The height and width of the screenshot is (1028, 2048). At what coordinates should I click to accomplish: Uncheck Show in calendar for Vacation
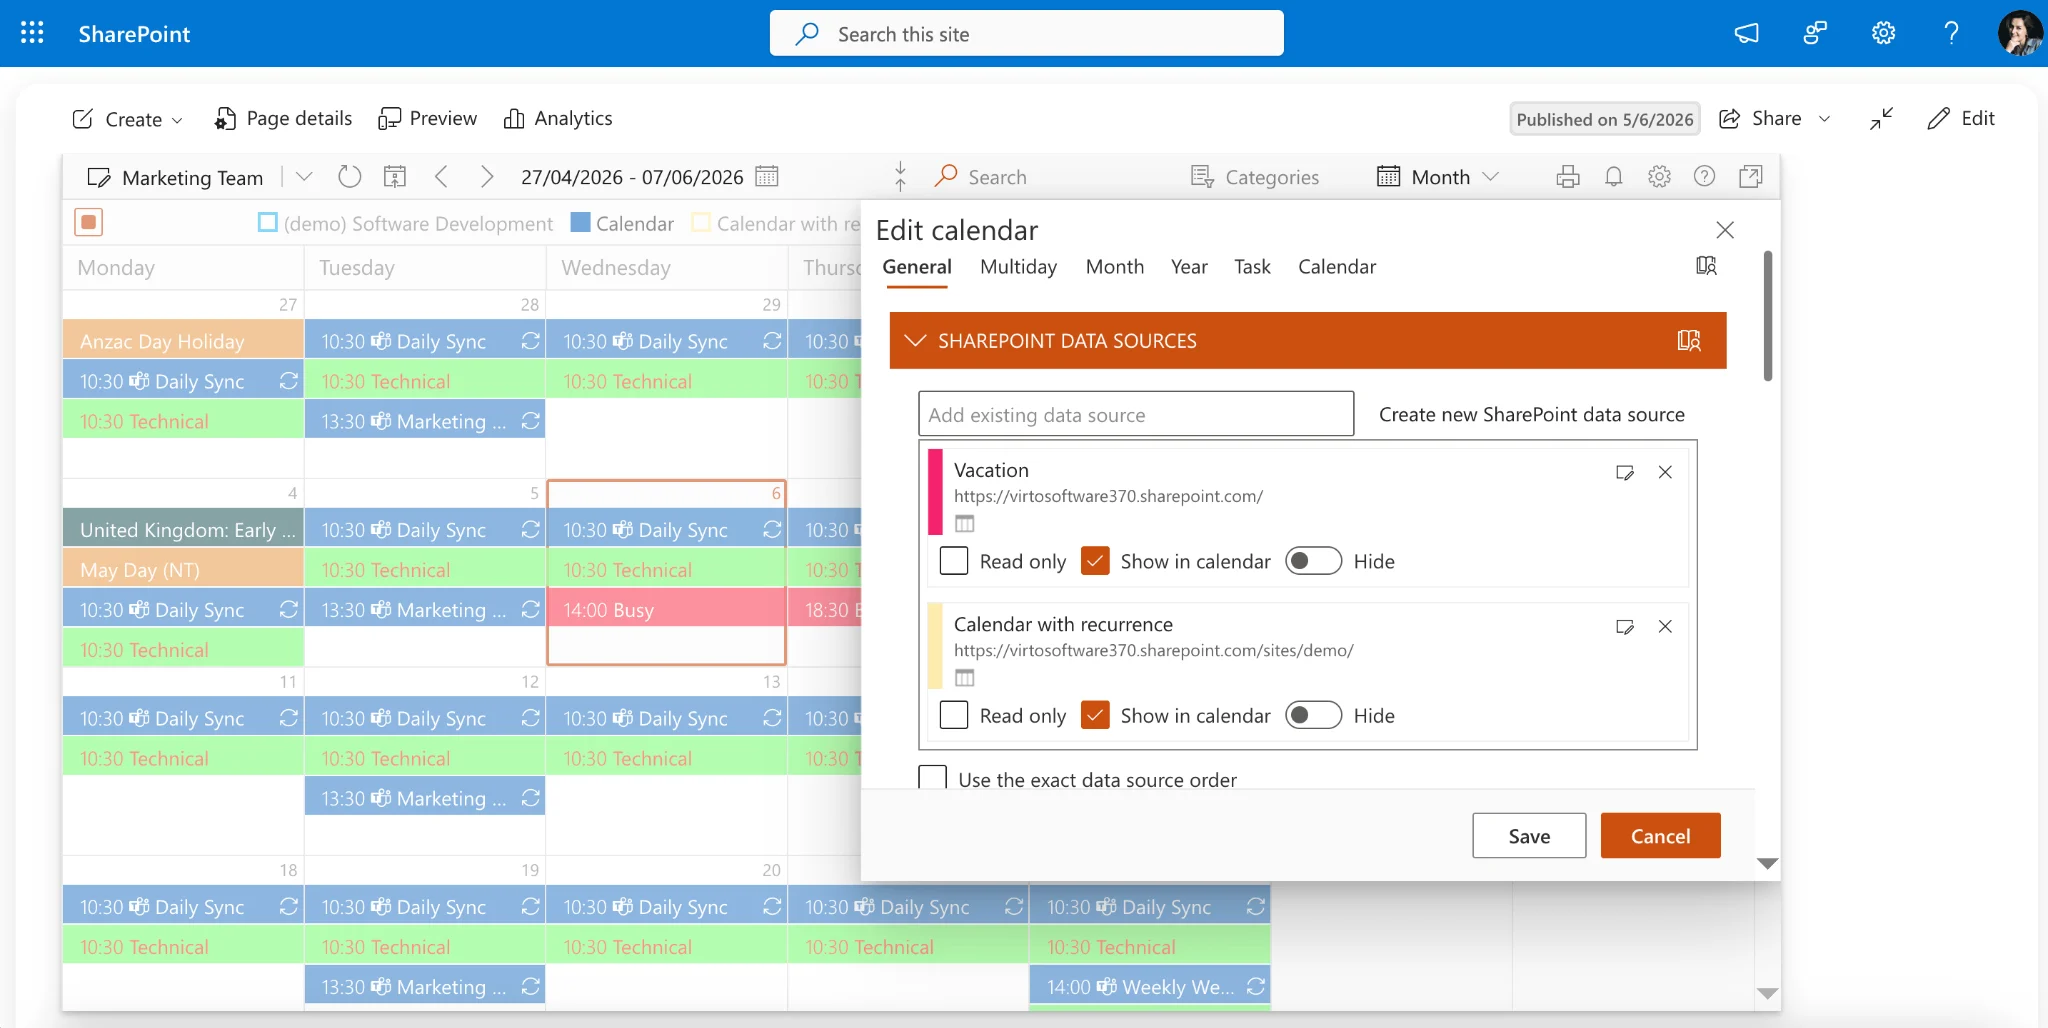click(1095, 561)
